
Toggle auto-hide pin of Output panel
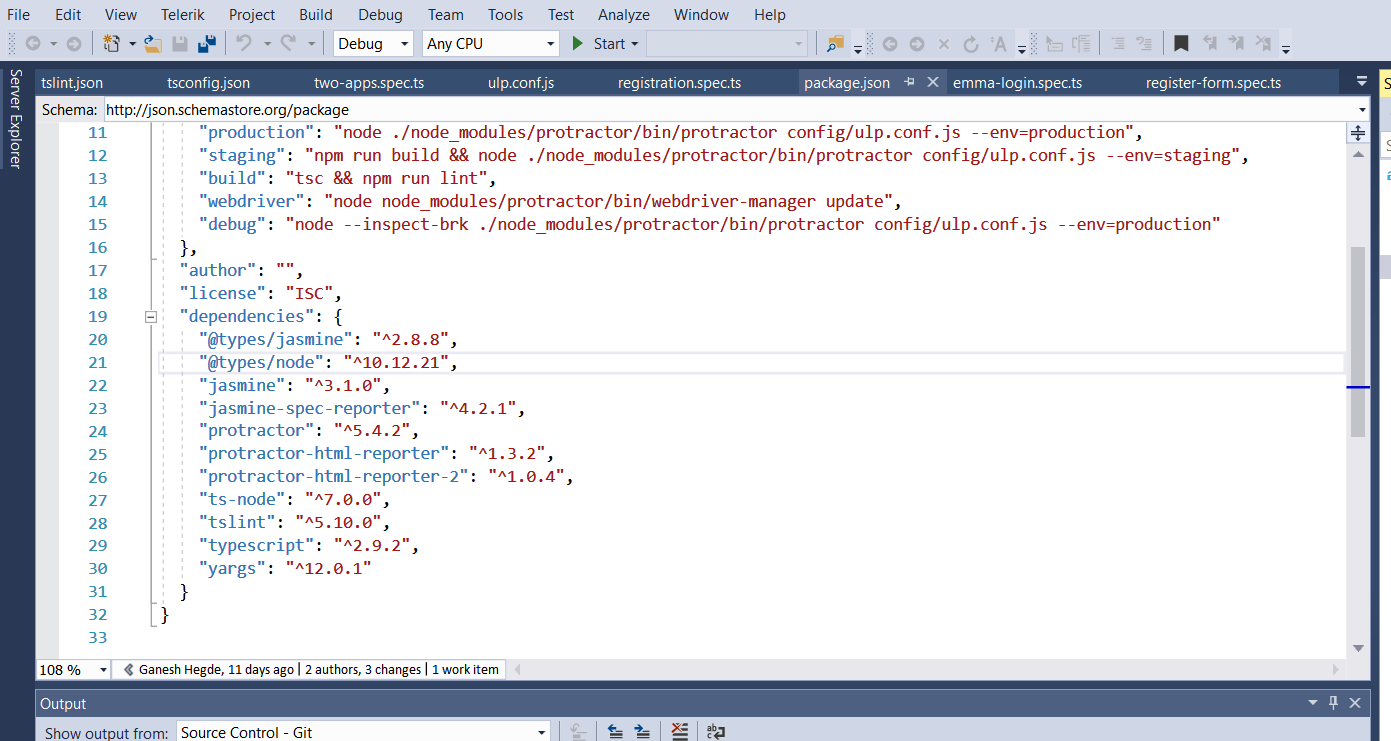coord(1333,704)
